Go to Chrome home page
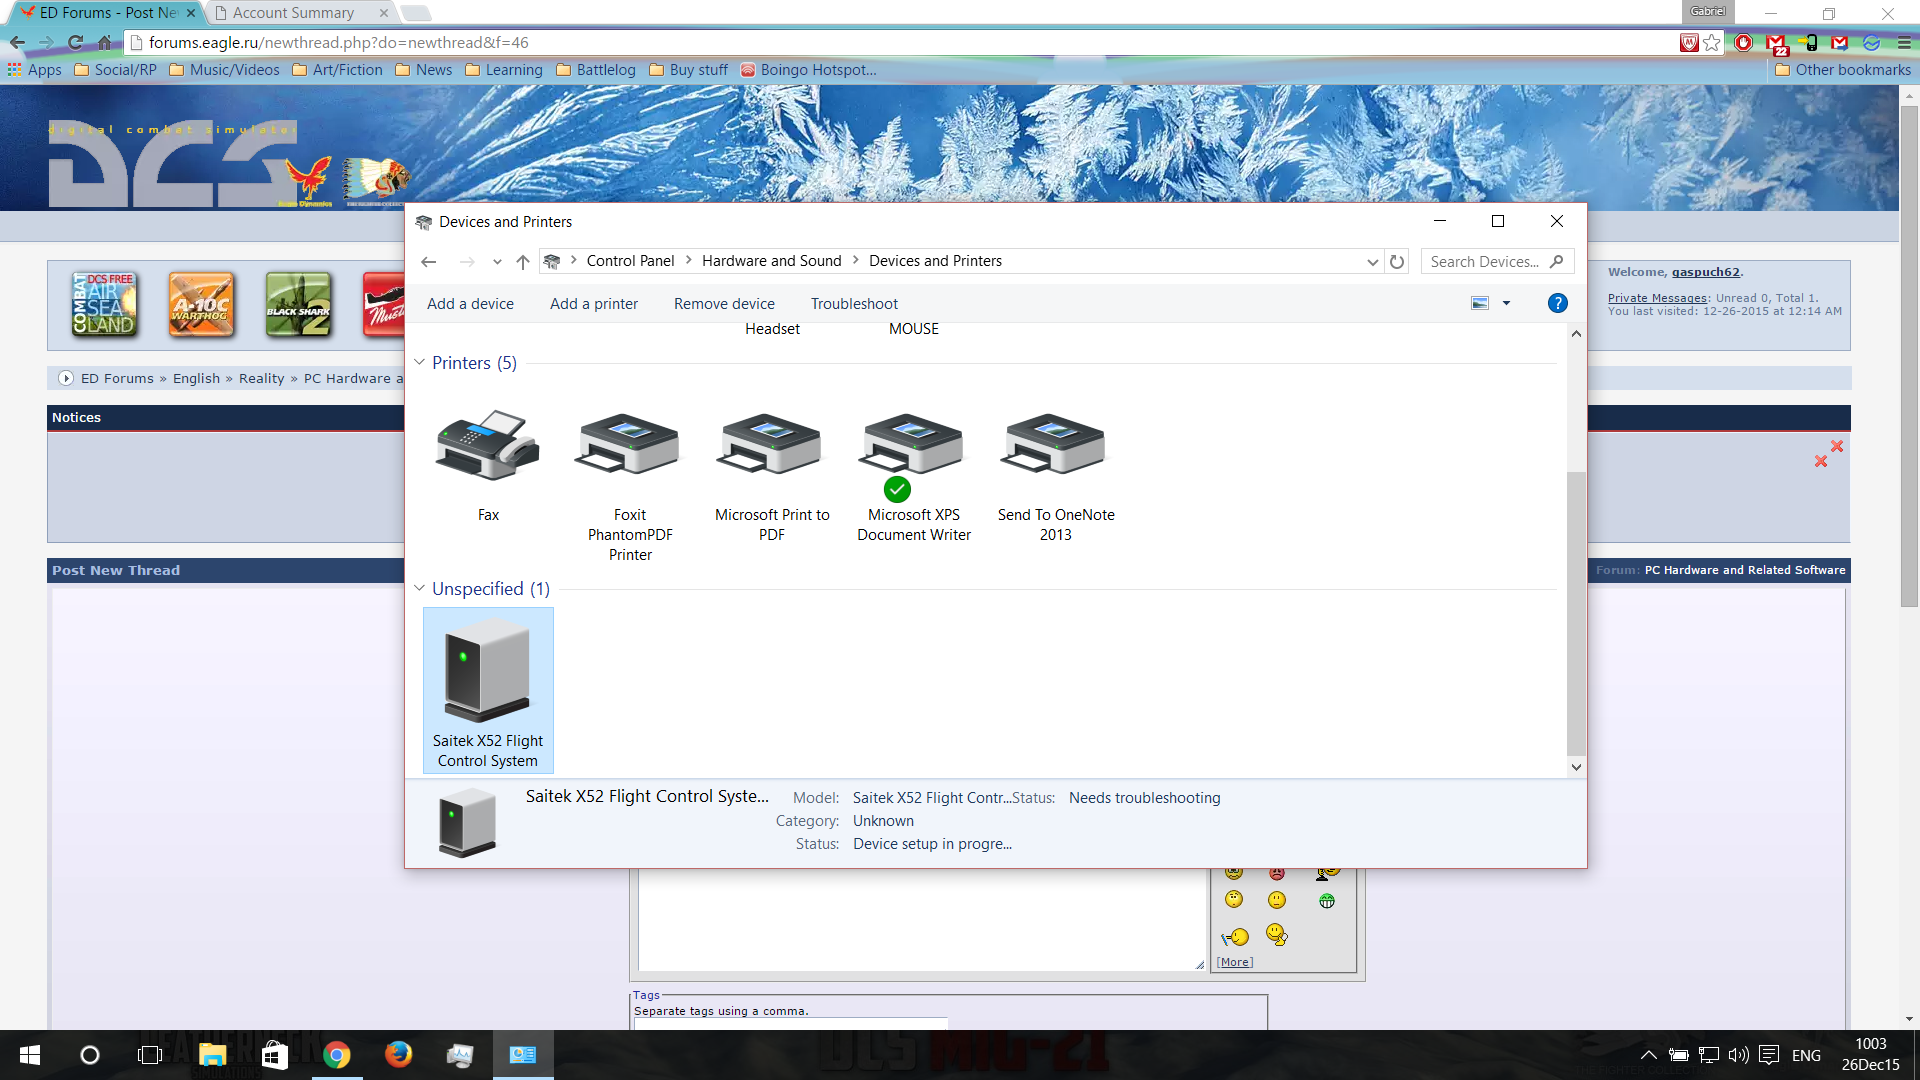 point(105,42)
